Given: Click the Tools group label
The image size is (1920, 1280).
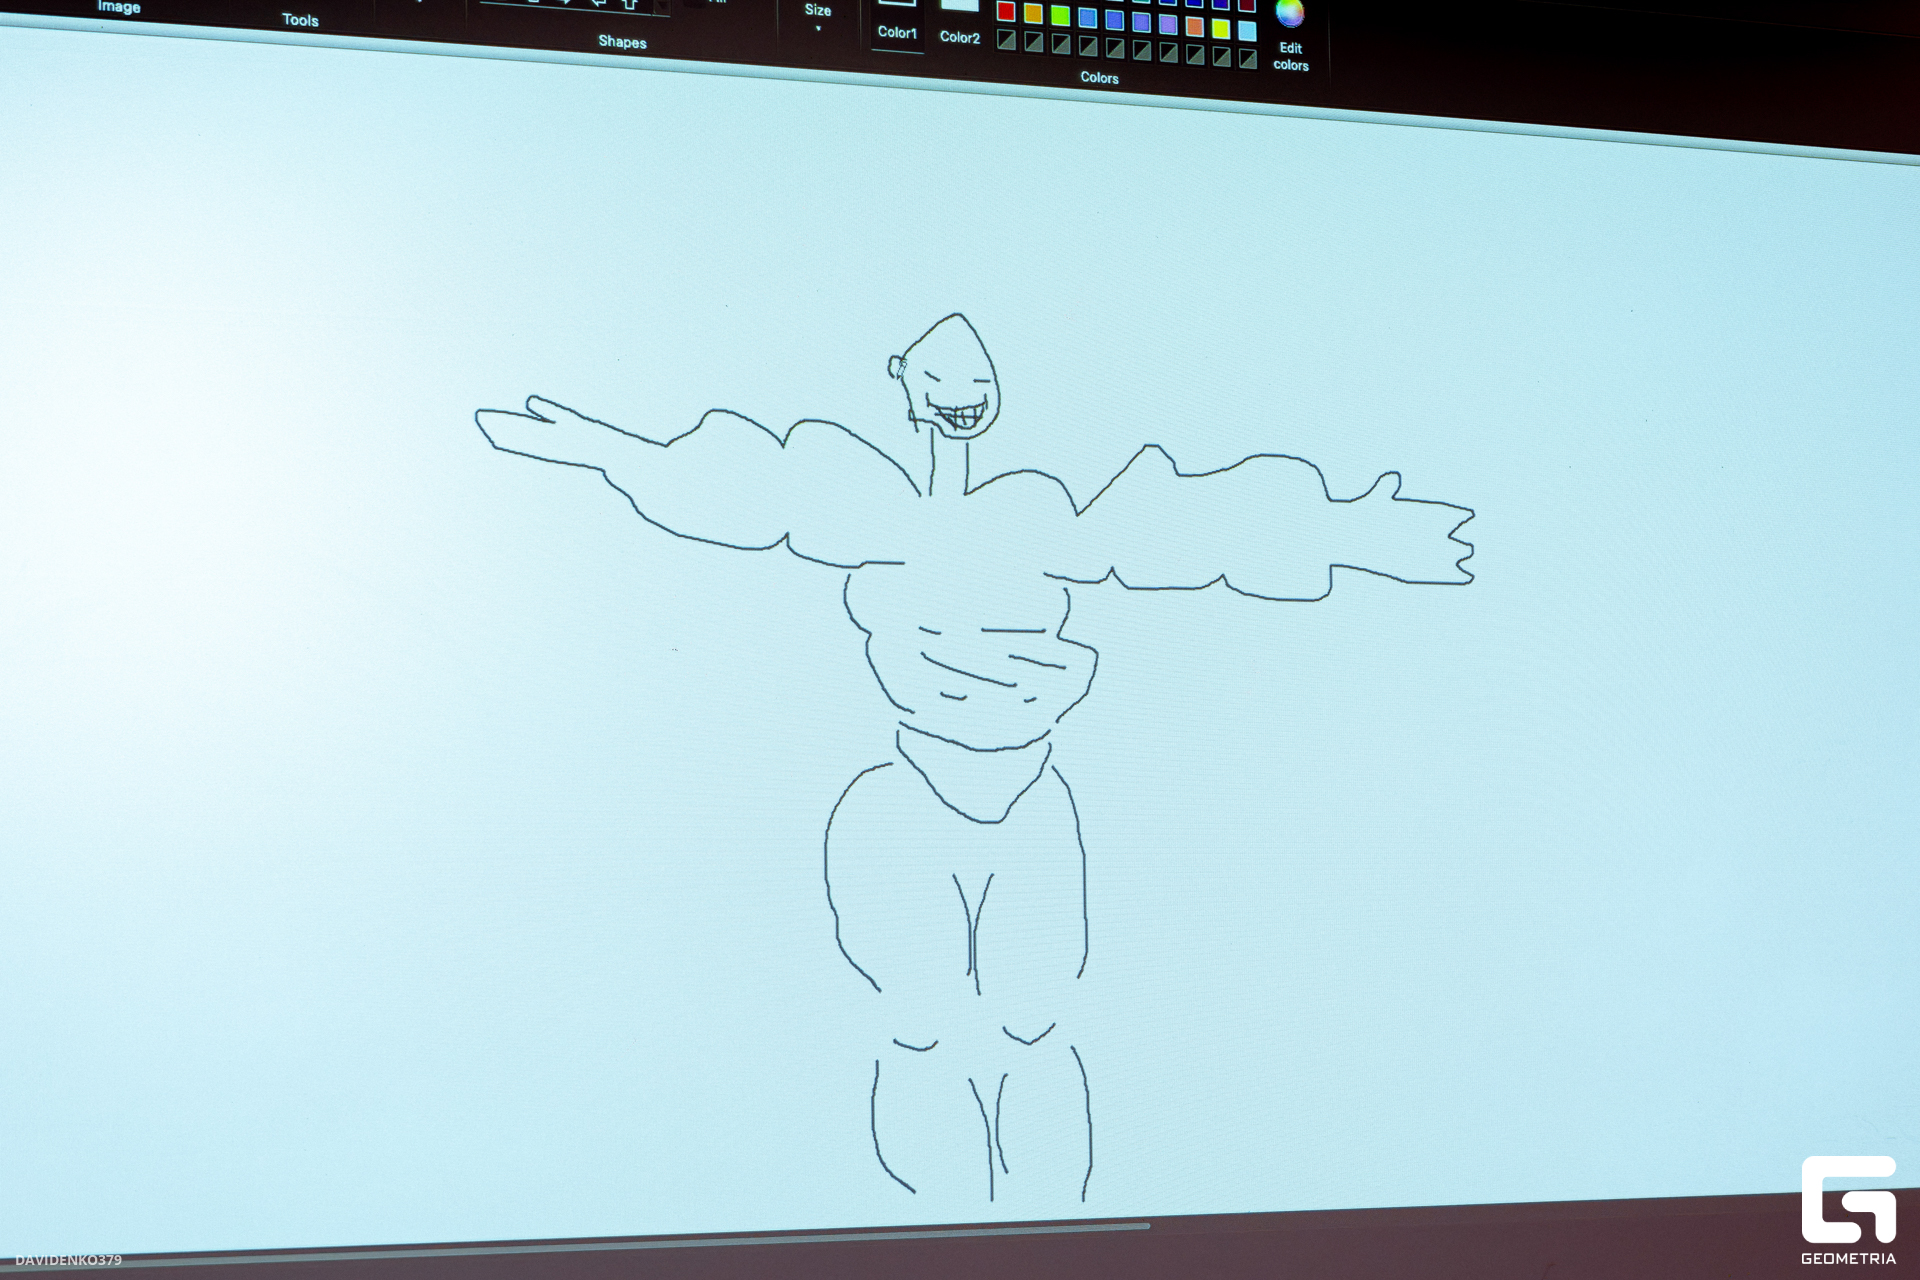Looking at the screenshot, I should pos(300,20).
